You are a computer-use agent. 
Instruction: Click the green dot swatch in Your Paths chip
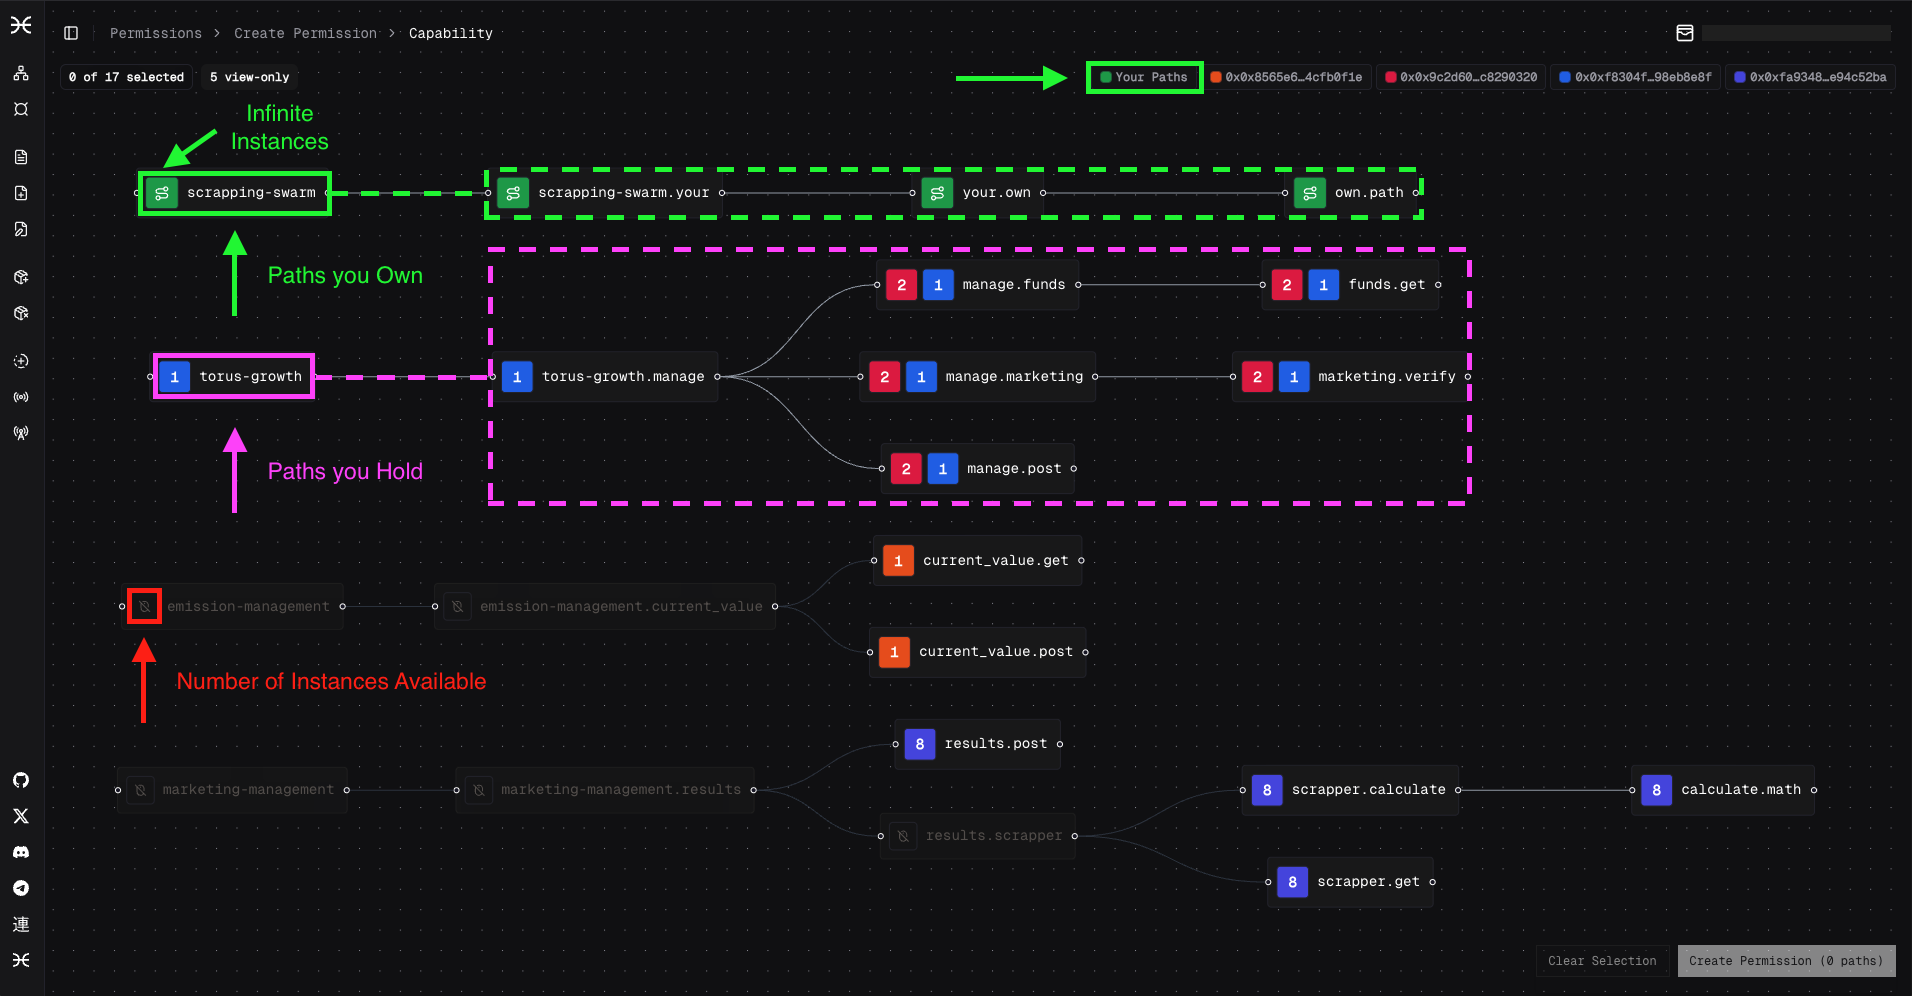[x=1105, y=77]
